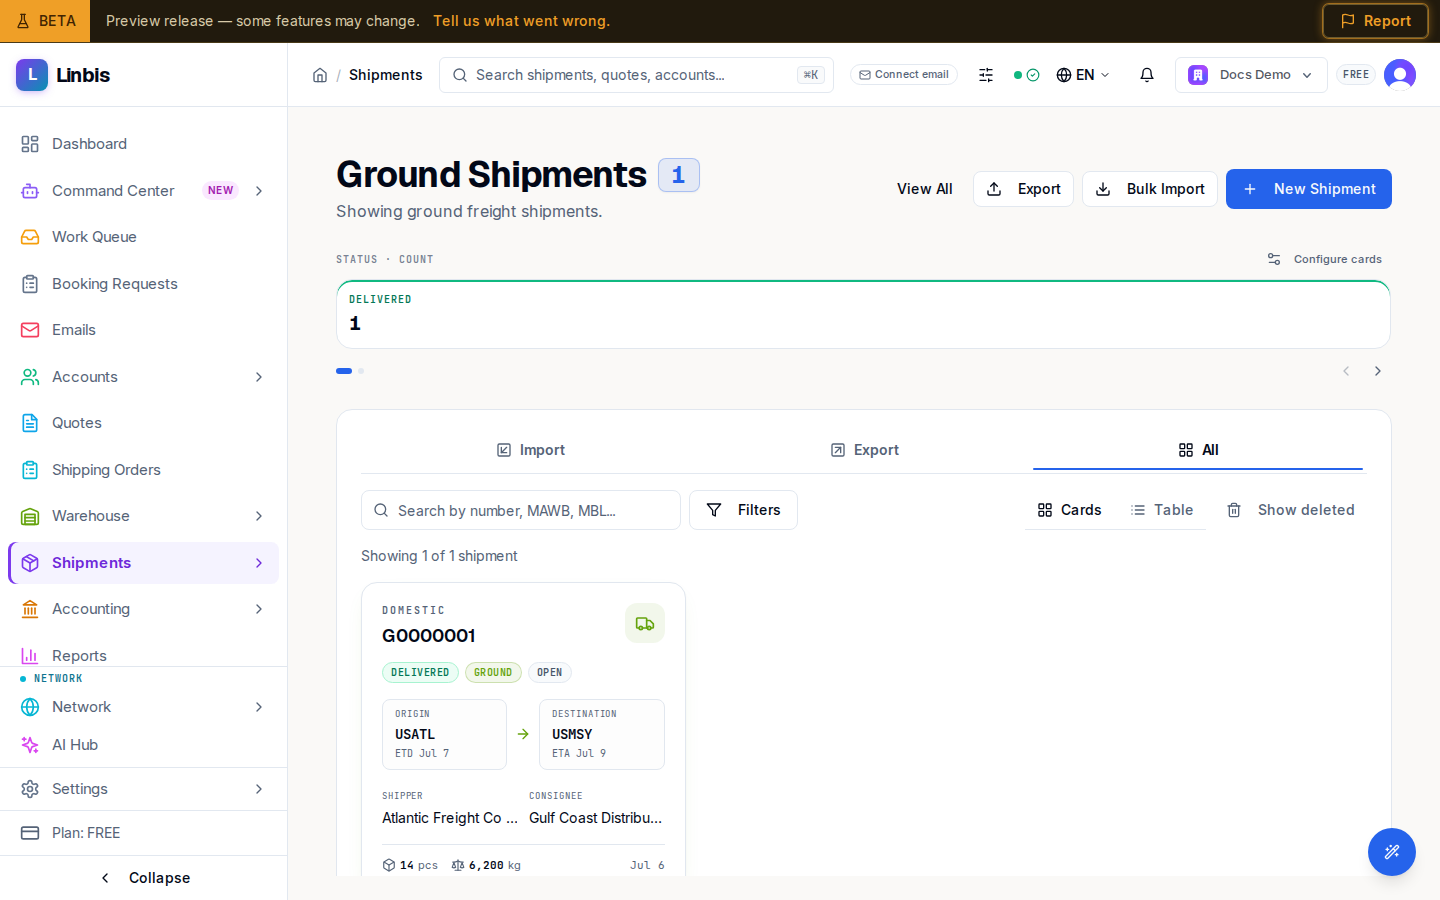Switch to Cards view
1440x900 pixels.
coord(1069,510)
